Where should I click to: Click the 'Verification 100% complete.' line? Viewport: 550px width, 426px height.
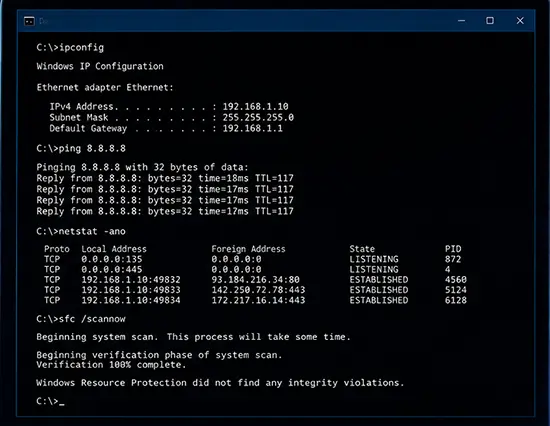[x=111, y=365]
